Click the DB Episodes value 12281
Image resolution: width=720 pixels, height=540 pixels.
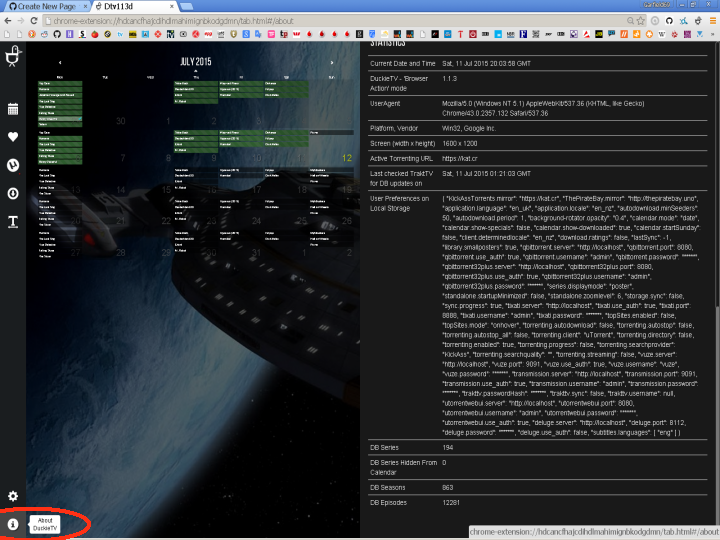pyautogui.click(x=451, y=502)
